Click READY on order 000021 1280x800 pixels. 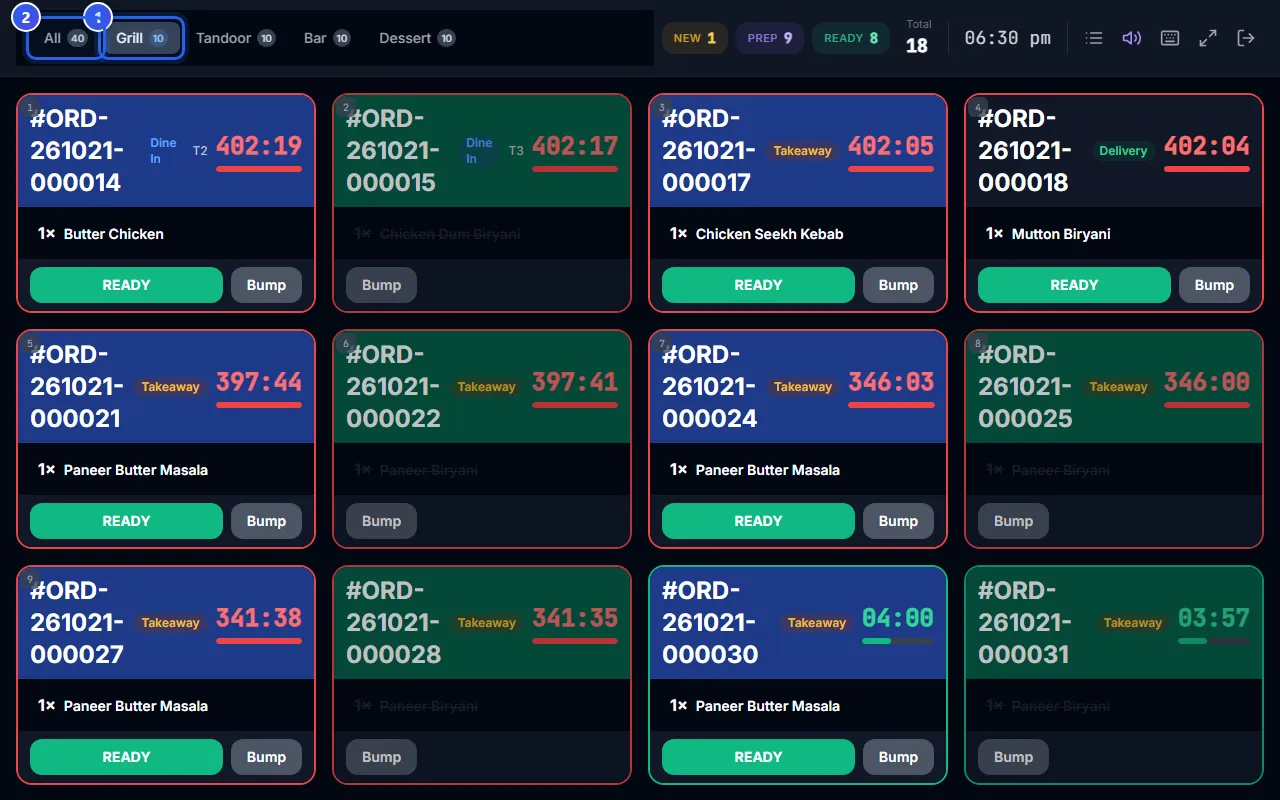[126, 521]
